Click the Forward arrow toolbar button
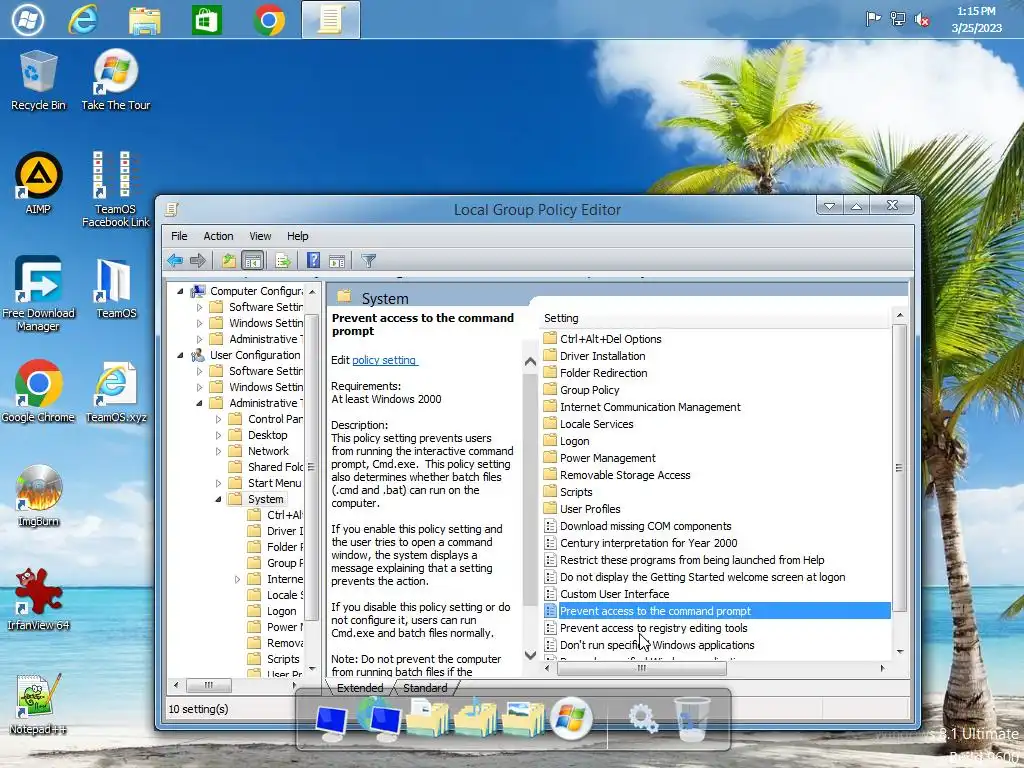 pos(198,261)
